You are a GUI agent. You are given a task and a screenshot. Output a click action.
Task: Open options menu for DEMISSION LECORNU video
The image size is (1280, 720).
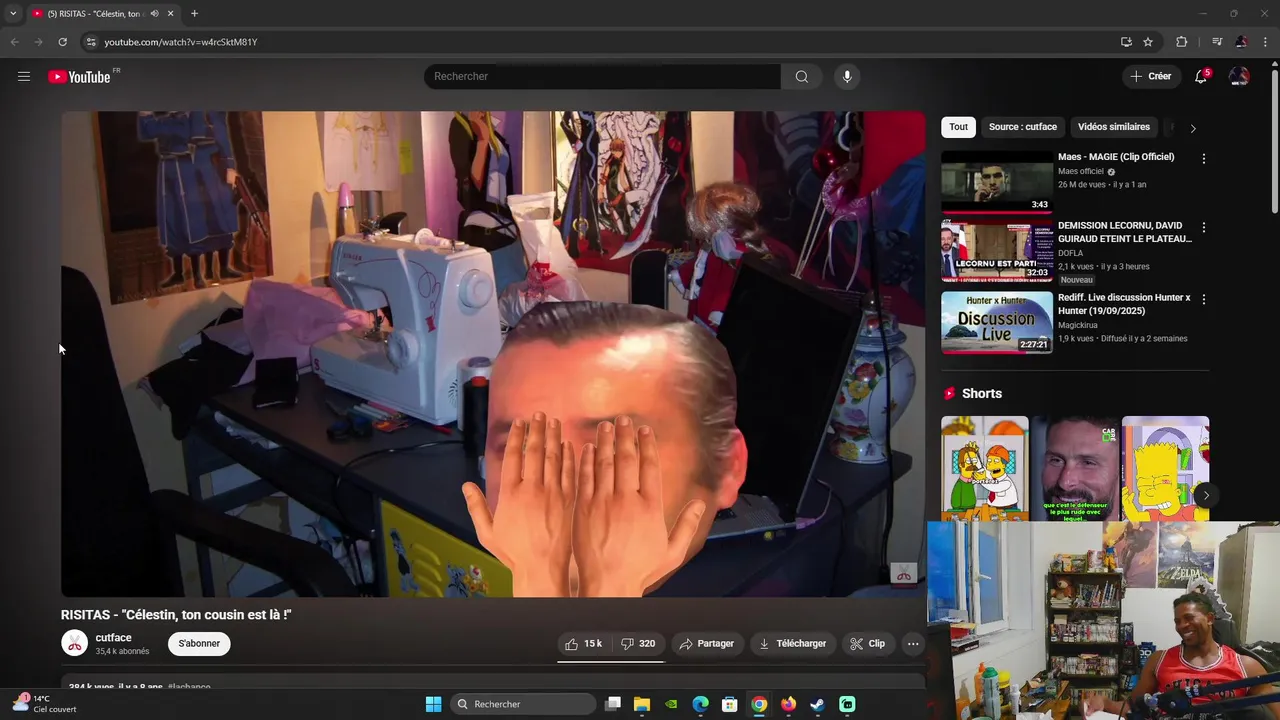pos(1203,228)
